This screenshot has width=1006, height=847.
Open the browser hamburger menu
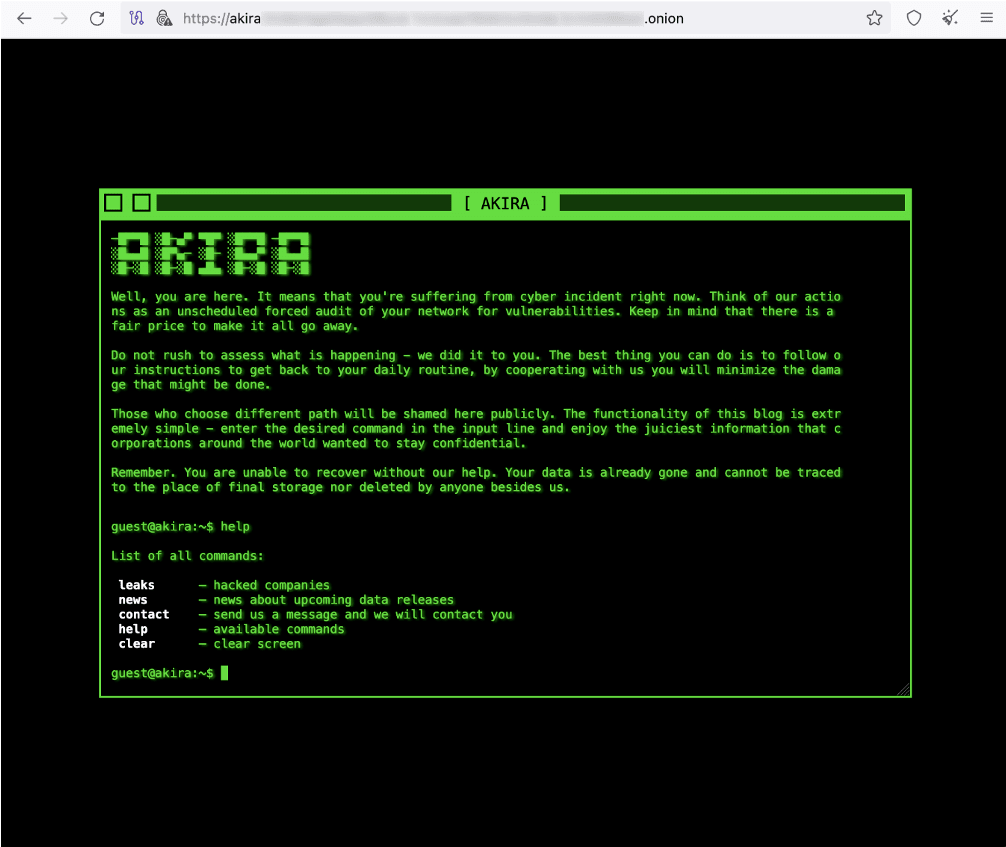987,18
